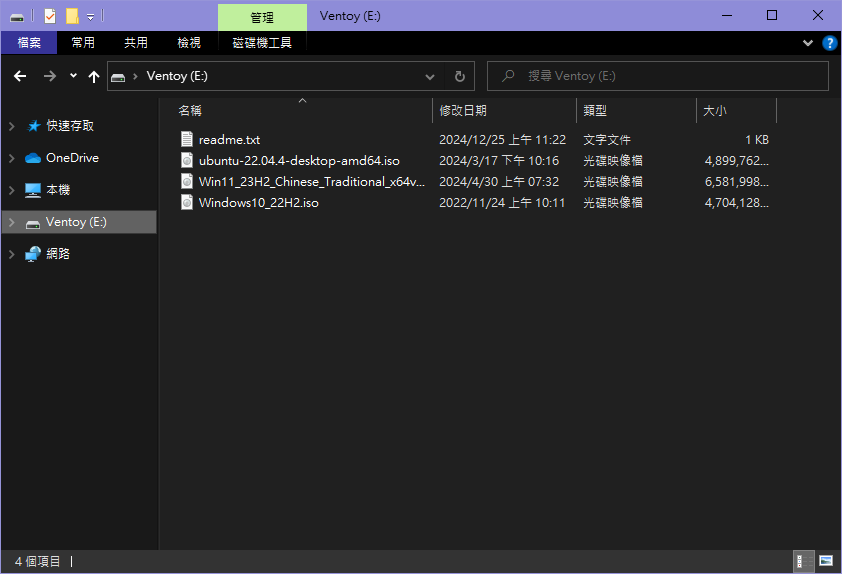
Task: Click the 搜尋 Ventoy (E:) search box
Action: point(657,76)
